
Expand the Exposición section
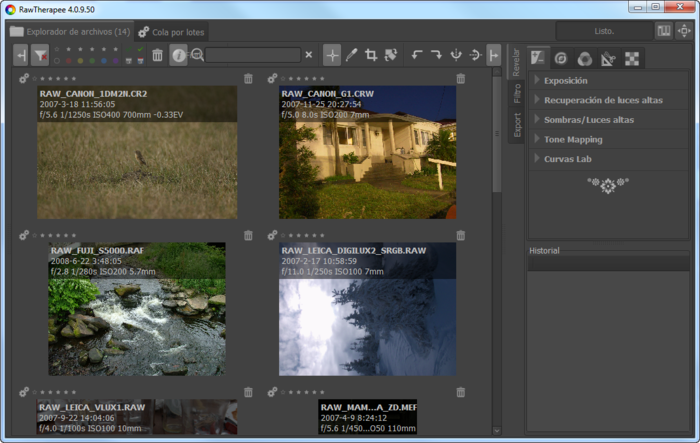click(x=608, y=80)
